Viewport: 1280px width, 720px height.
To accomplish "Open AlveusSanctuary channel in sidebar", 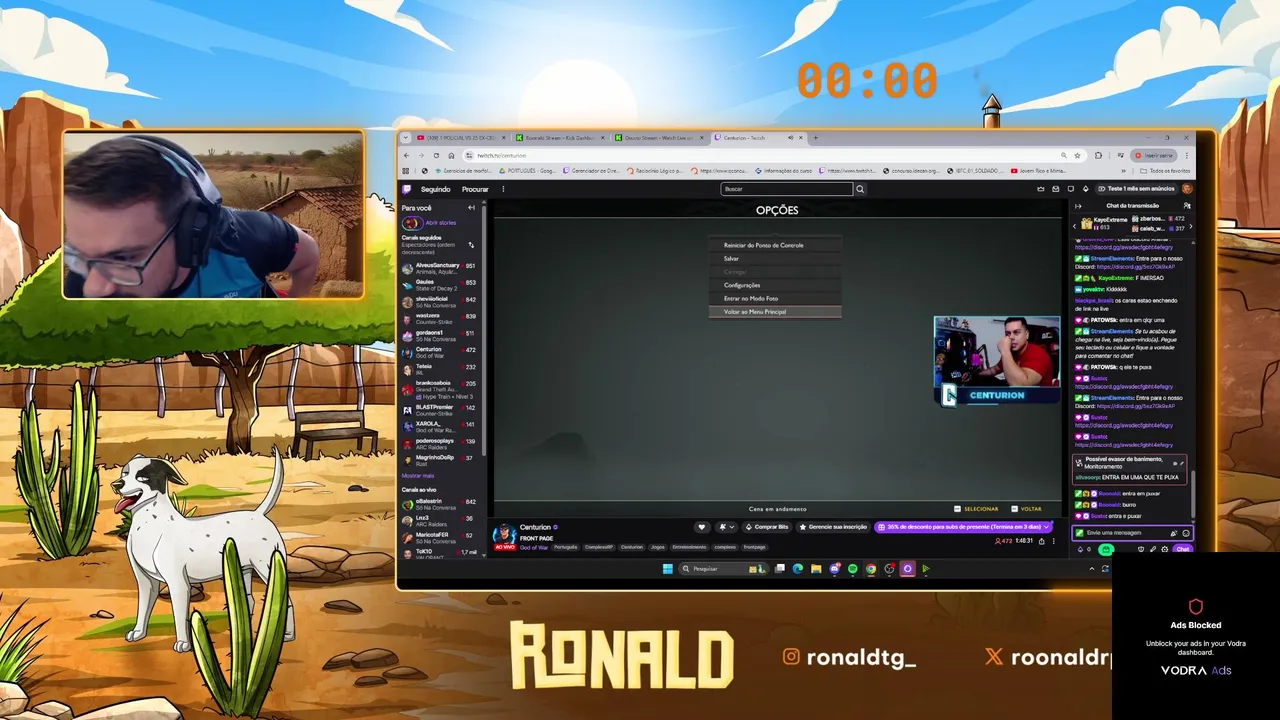I will [440, 268].
